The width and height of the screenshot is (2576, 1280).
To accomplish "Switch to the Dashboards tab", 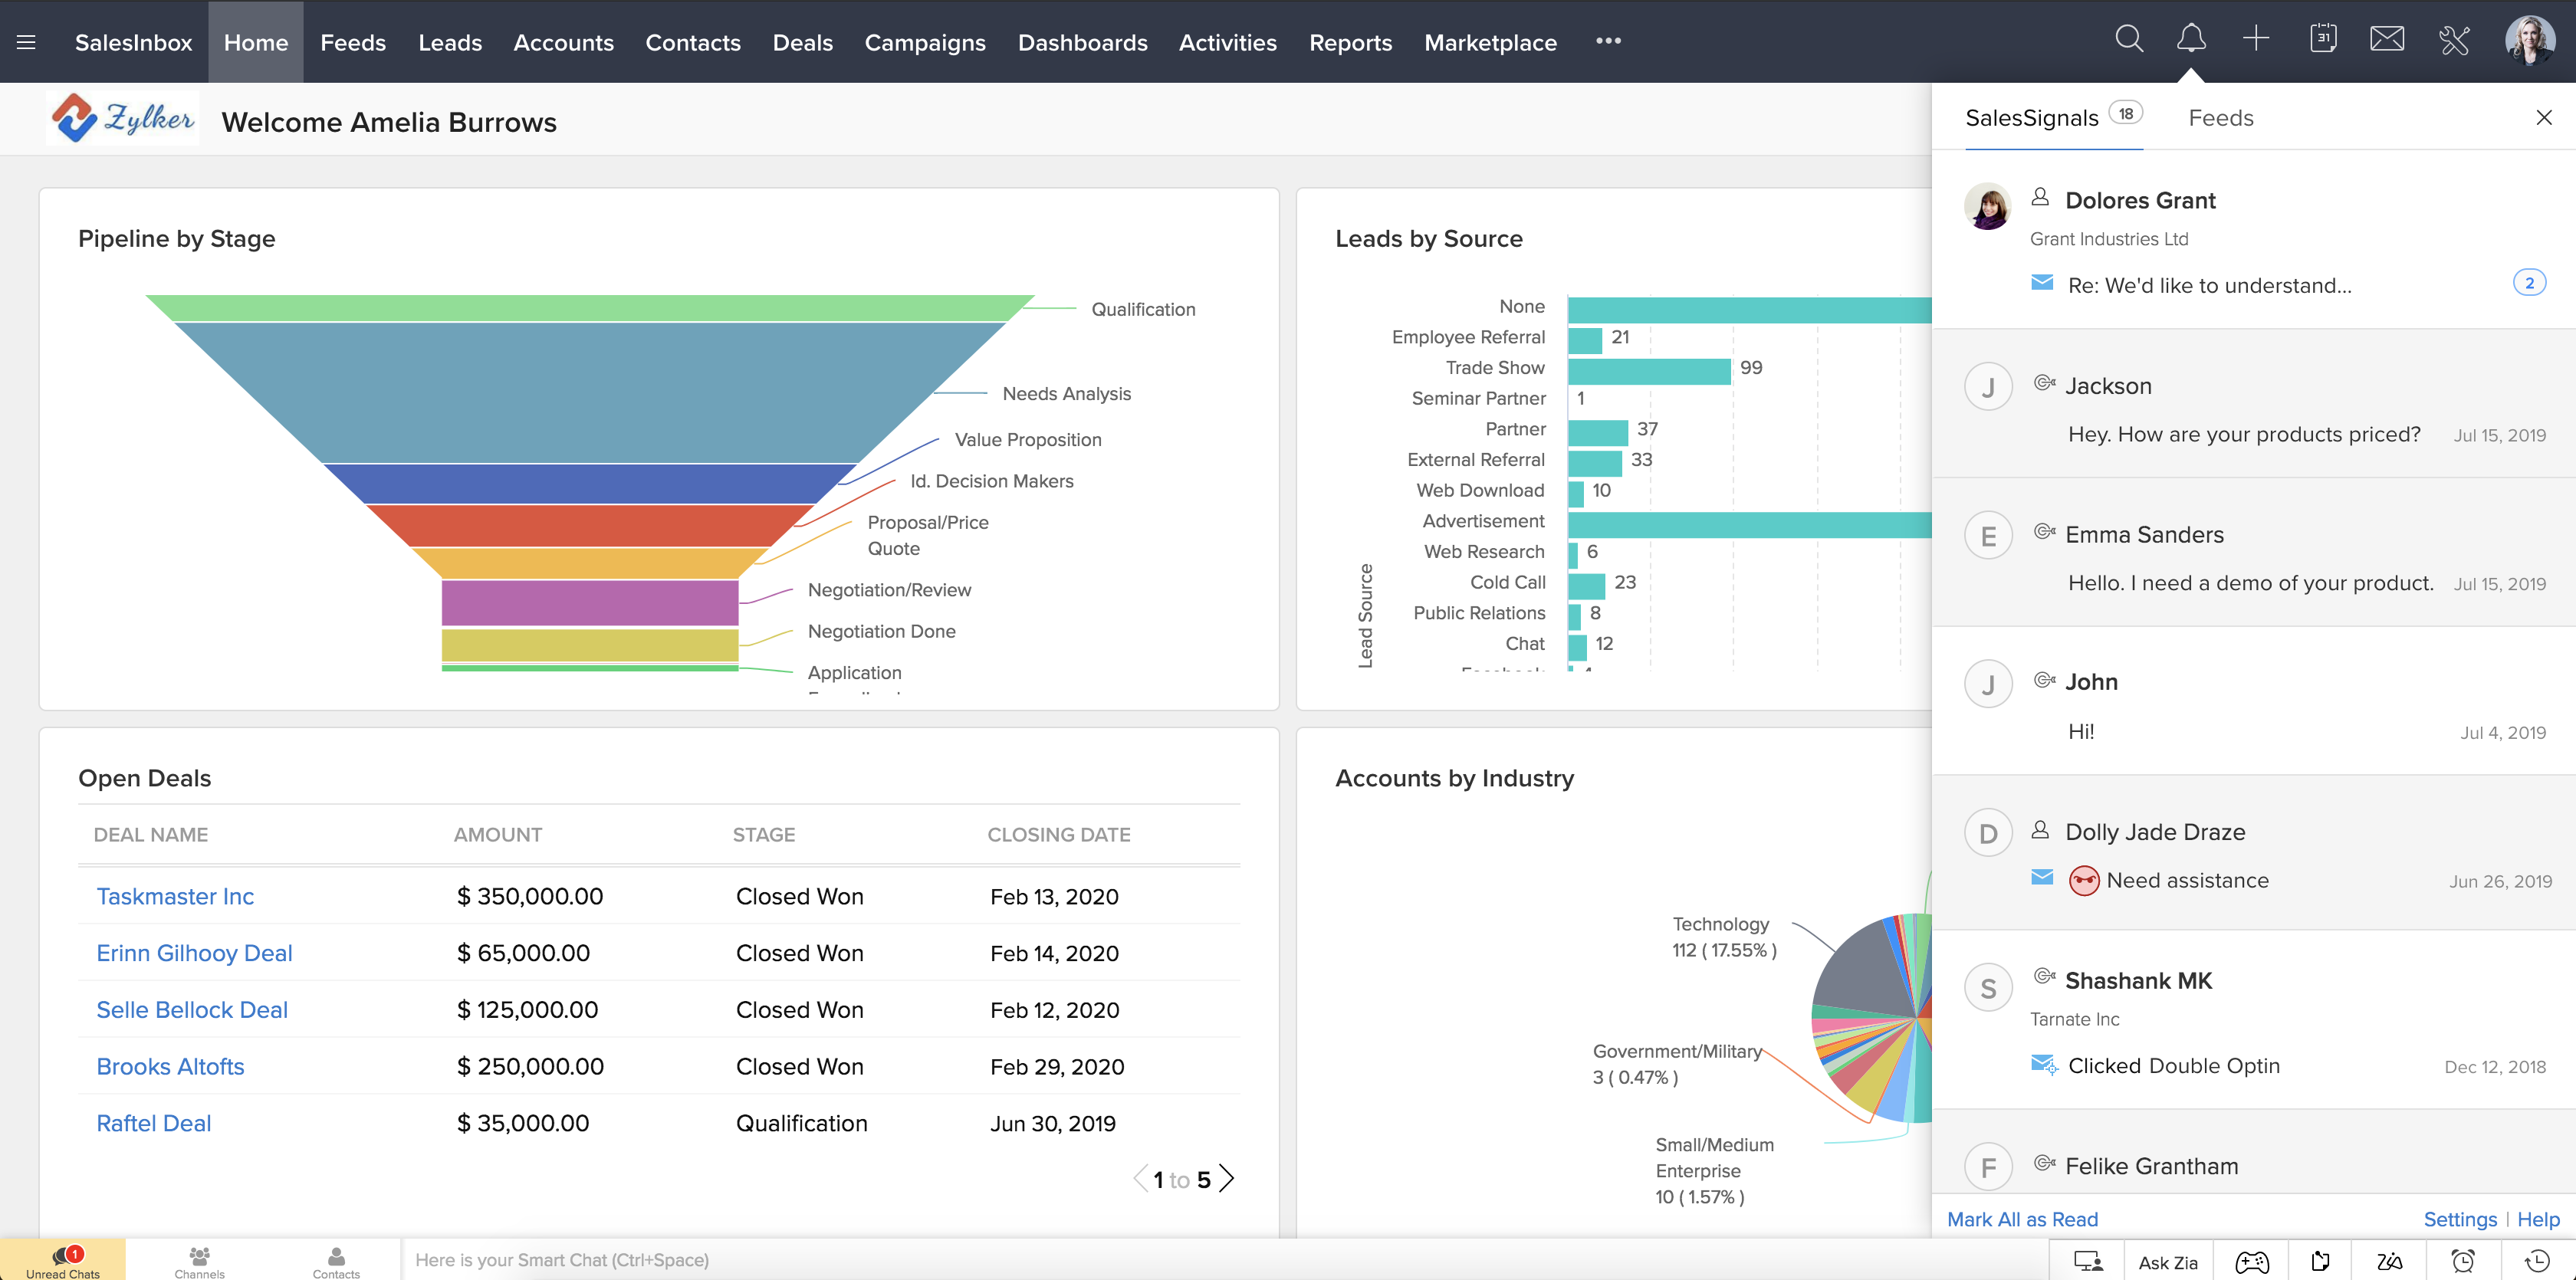I will coord(1083,42).
